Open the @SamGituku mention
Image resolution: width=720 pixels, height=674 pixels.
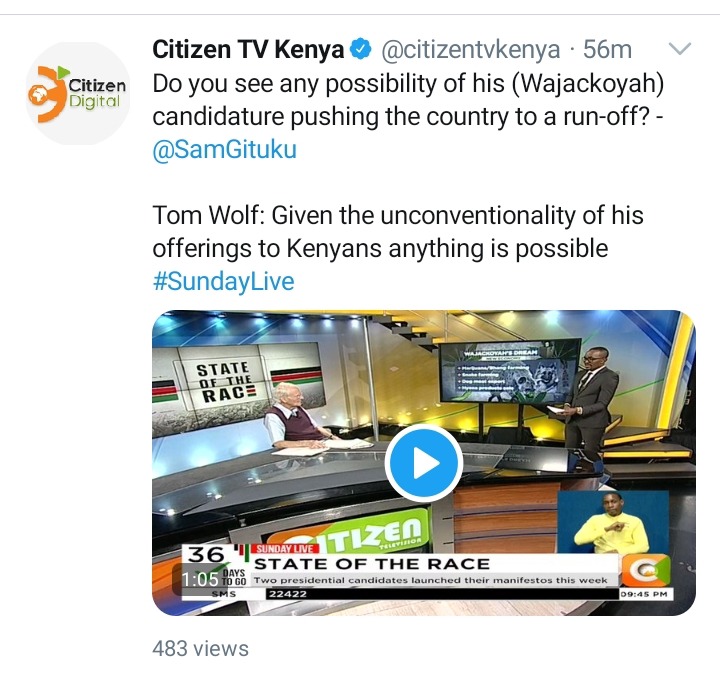click(x=225, y=149)
